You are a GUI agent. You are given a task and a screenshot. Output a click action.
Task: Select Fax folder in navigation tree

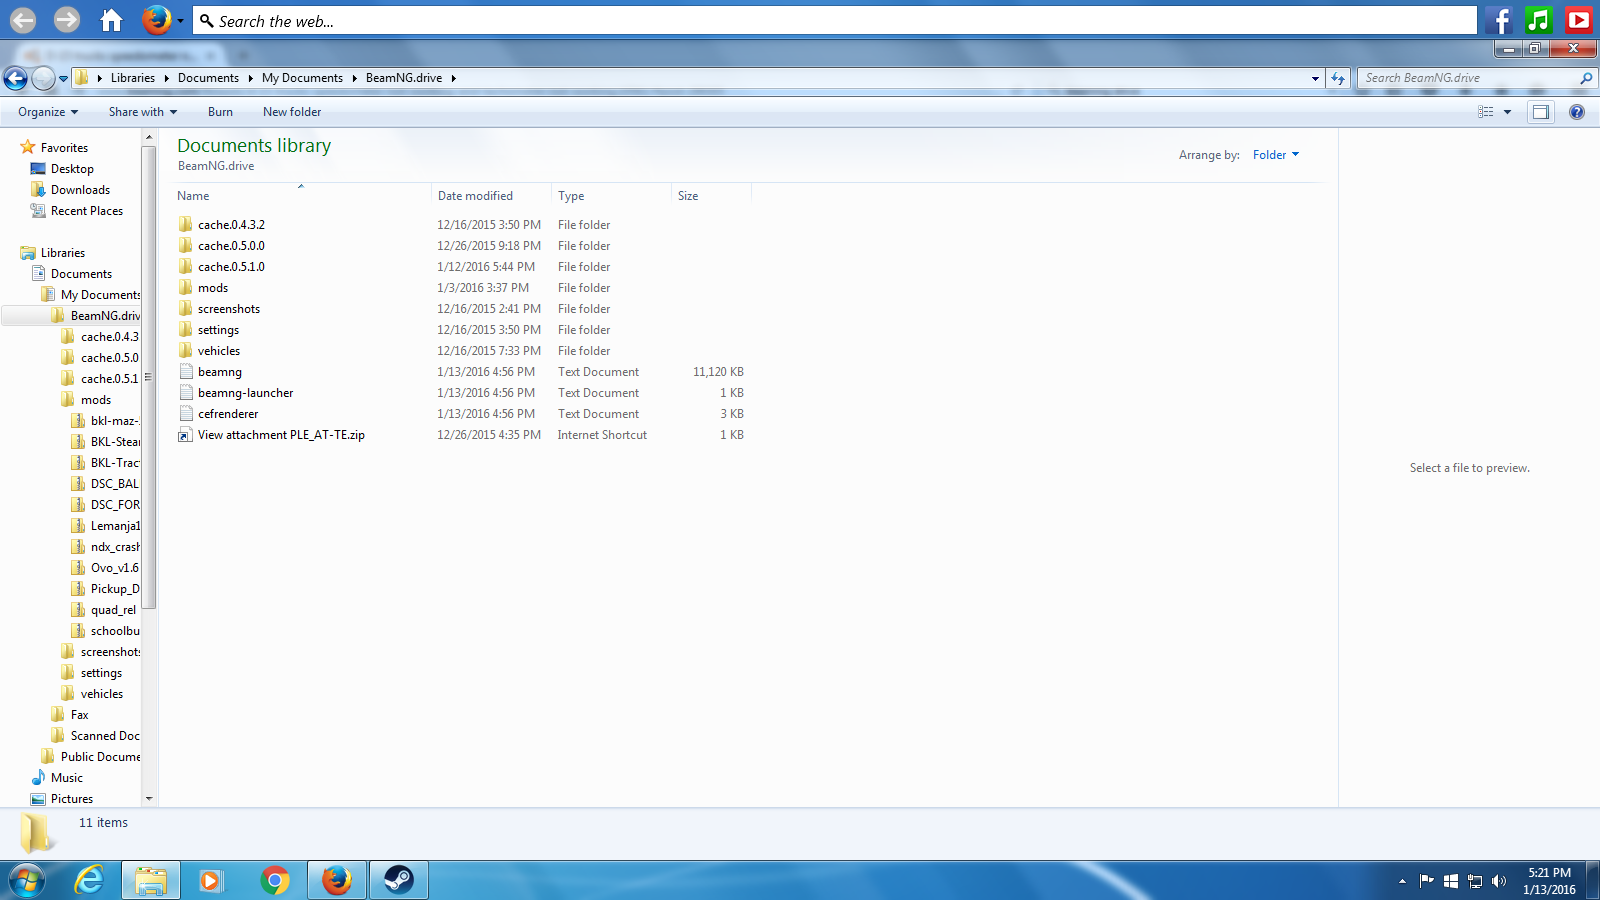coord(79,715)
